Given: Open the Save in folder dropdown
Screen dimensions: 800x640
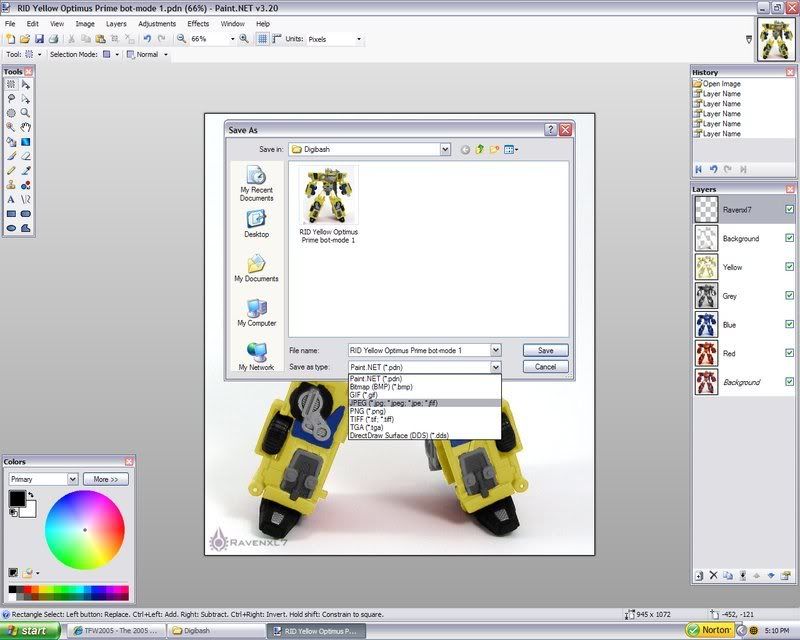Looking at the screenshot, I should pos(445,149).
